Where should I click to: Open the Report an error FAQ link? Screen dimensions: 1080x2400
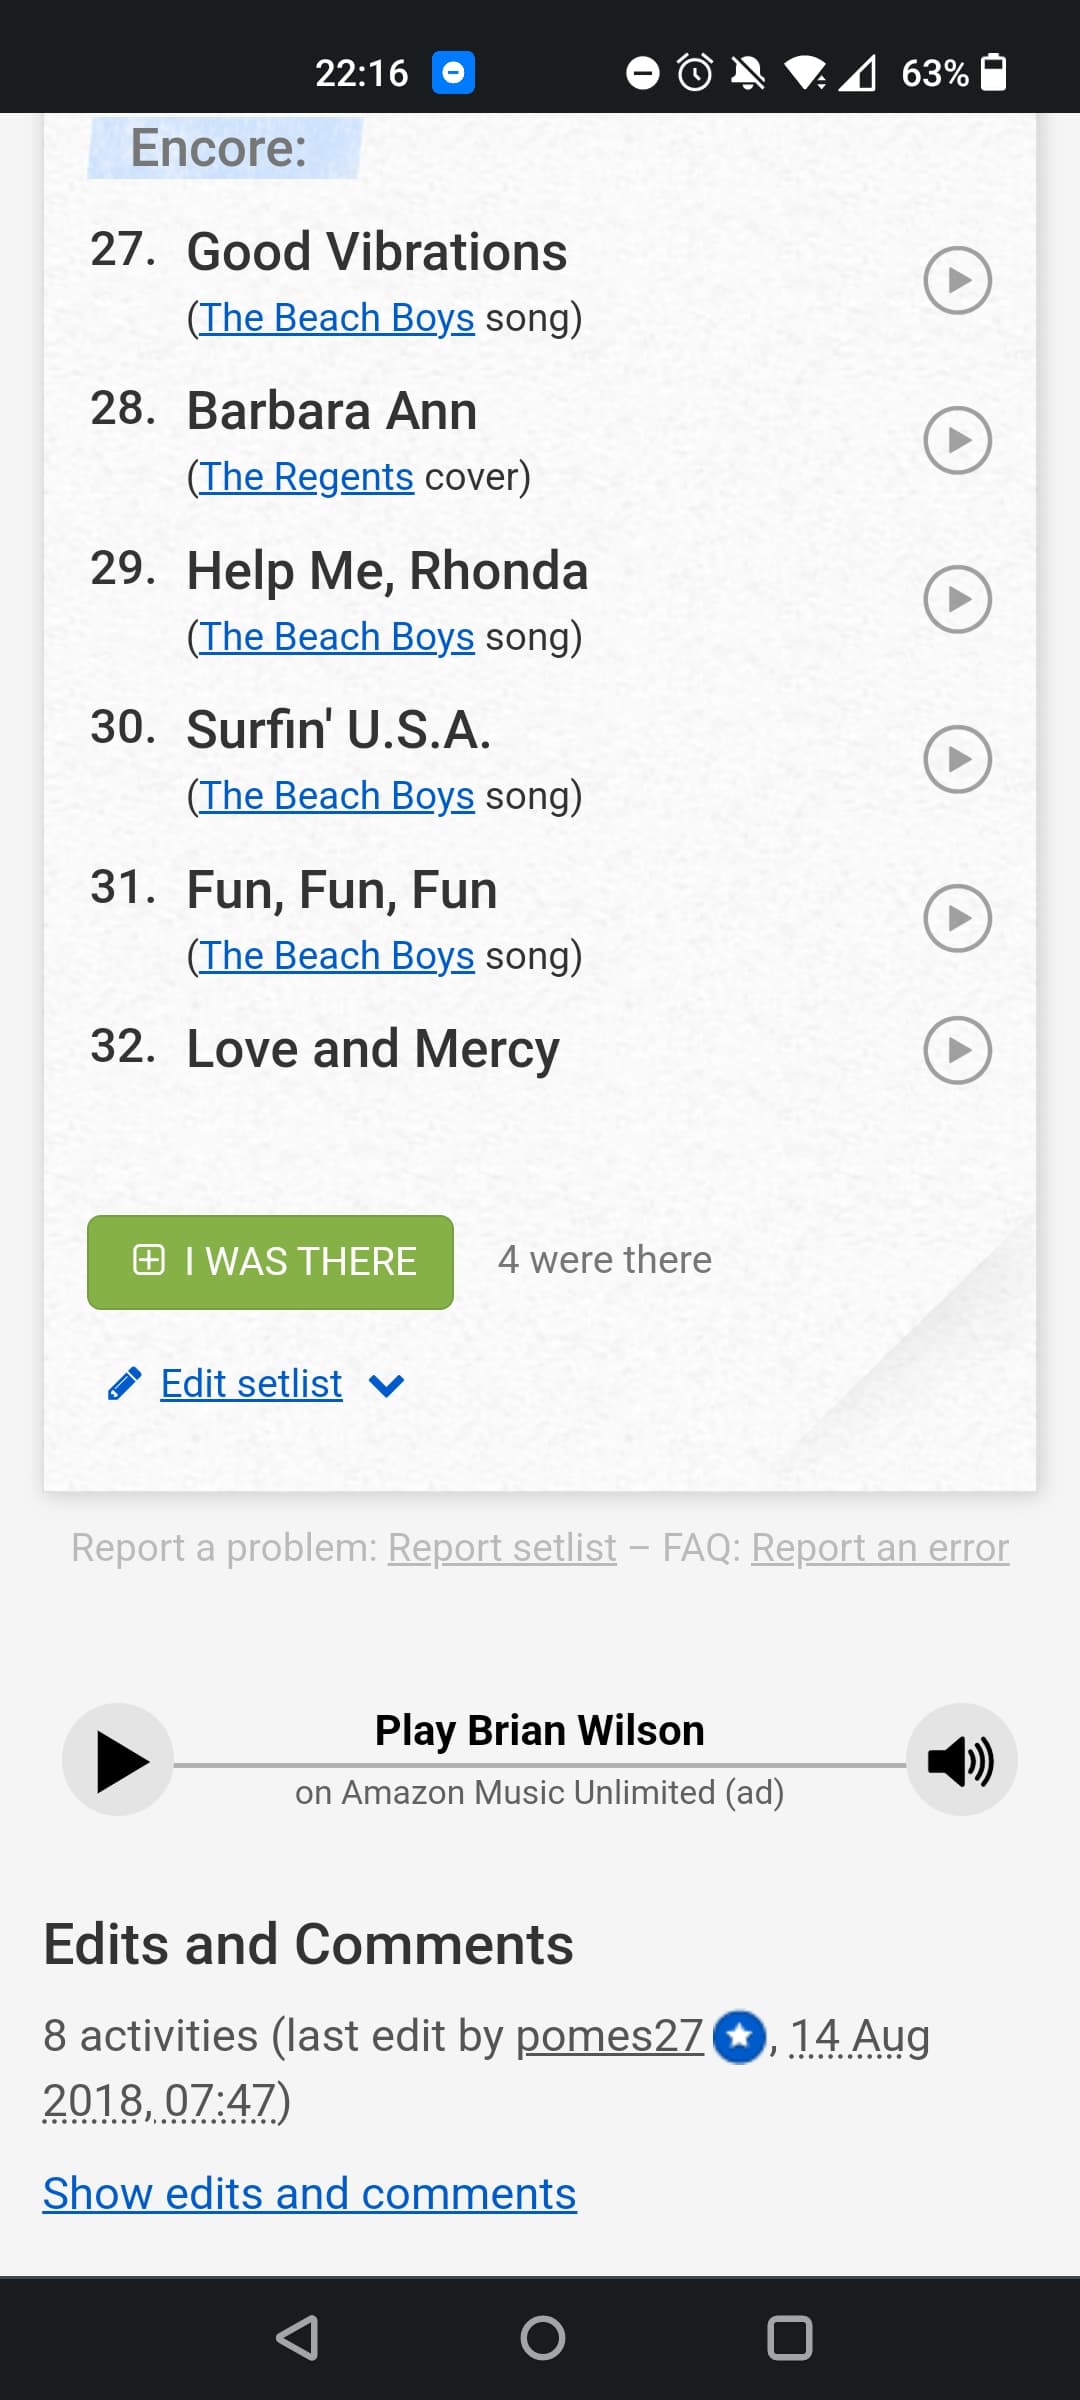[880, 1548]
